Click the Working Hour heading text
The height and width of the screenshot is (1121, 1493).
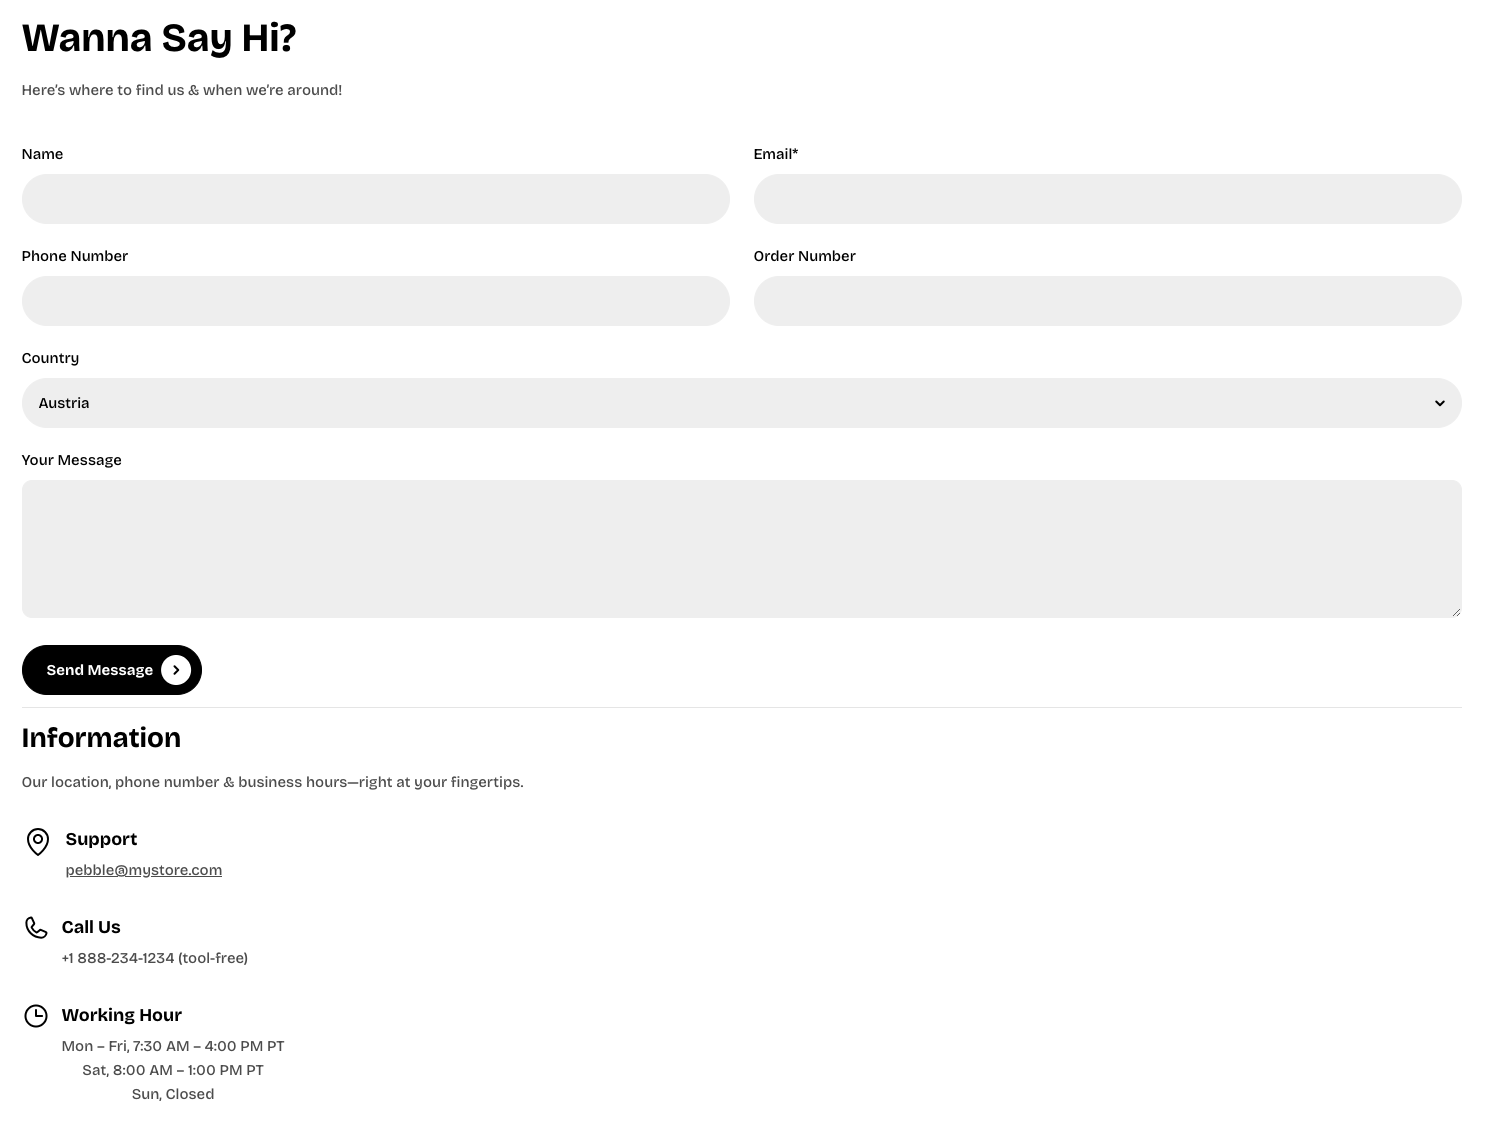click(x=122, y=1015)
